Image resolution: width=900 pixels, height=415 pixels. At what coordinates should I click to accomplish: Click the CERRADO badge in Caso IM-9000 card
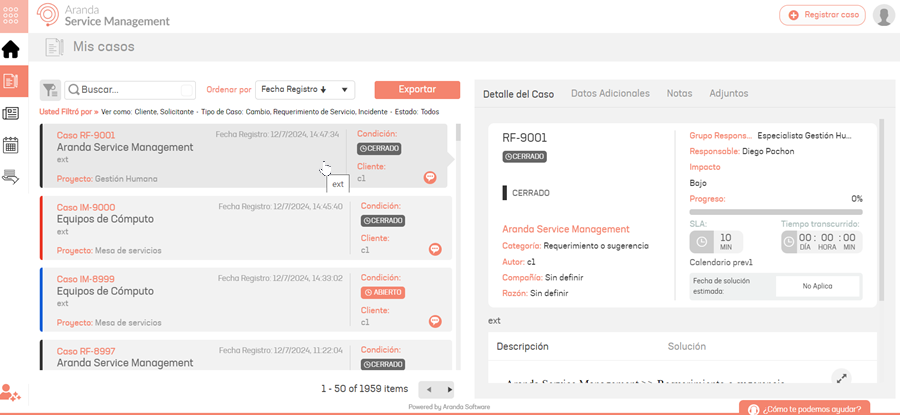(383, 220)
